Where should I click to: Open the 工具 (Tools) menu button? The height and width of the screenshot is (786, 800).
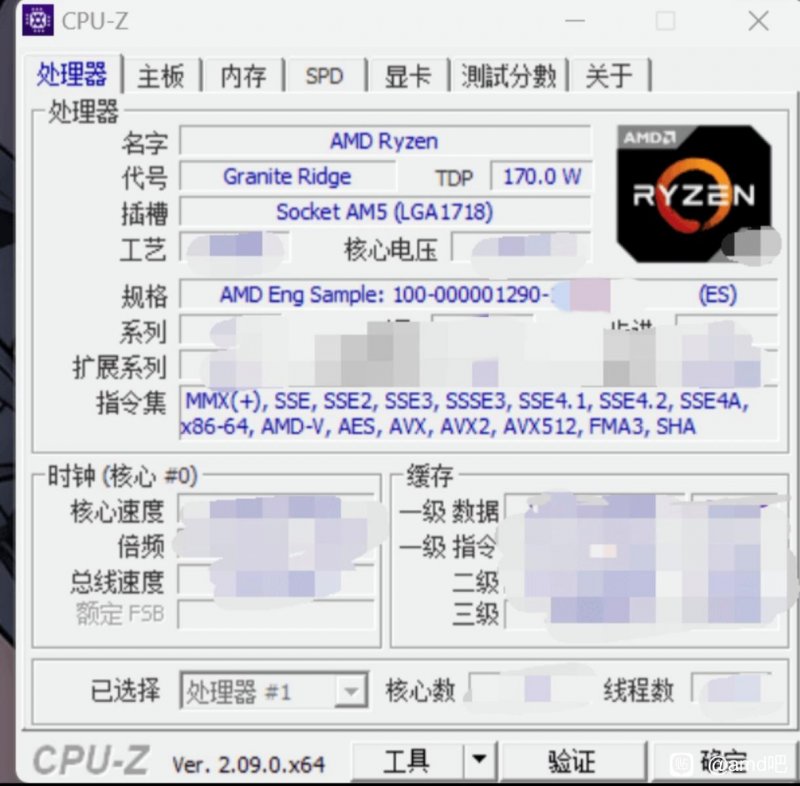(410, 760)
